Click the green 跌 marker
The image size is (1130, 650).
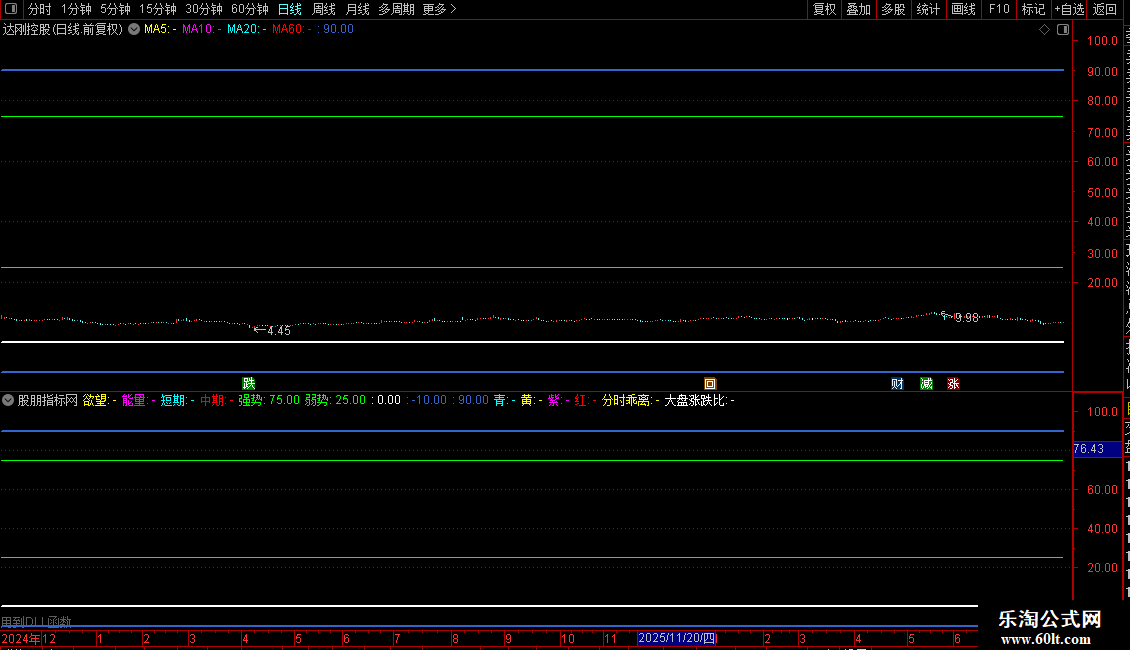point(249,383)
